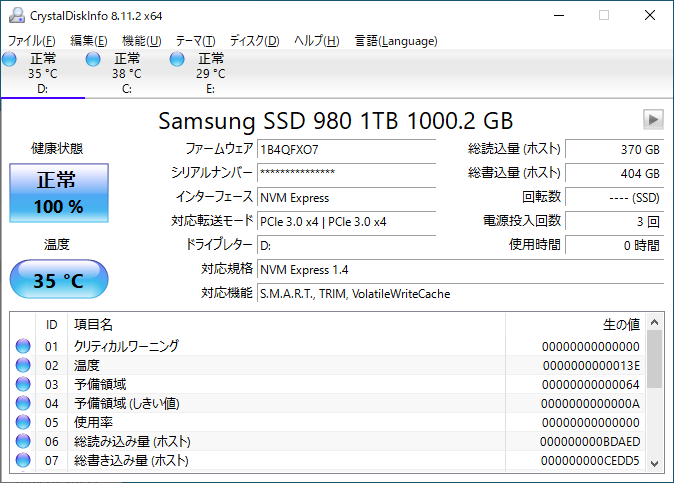Viewport: 674px width, 483px height.
Task: Click the 35 °C temperature button
Action: [x=59, y=279]
